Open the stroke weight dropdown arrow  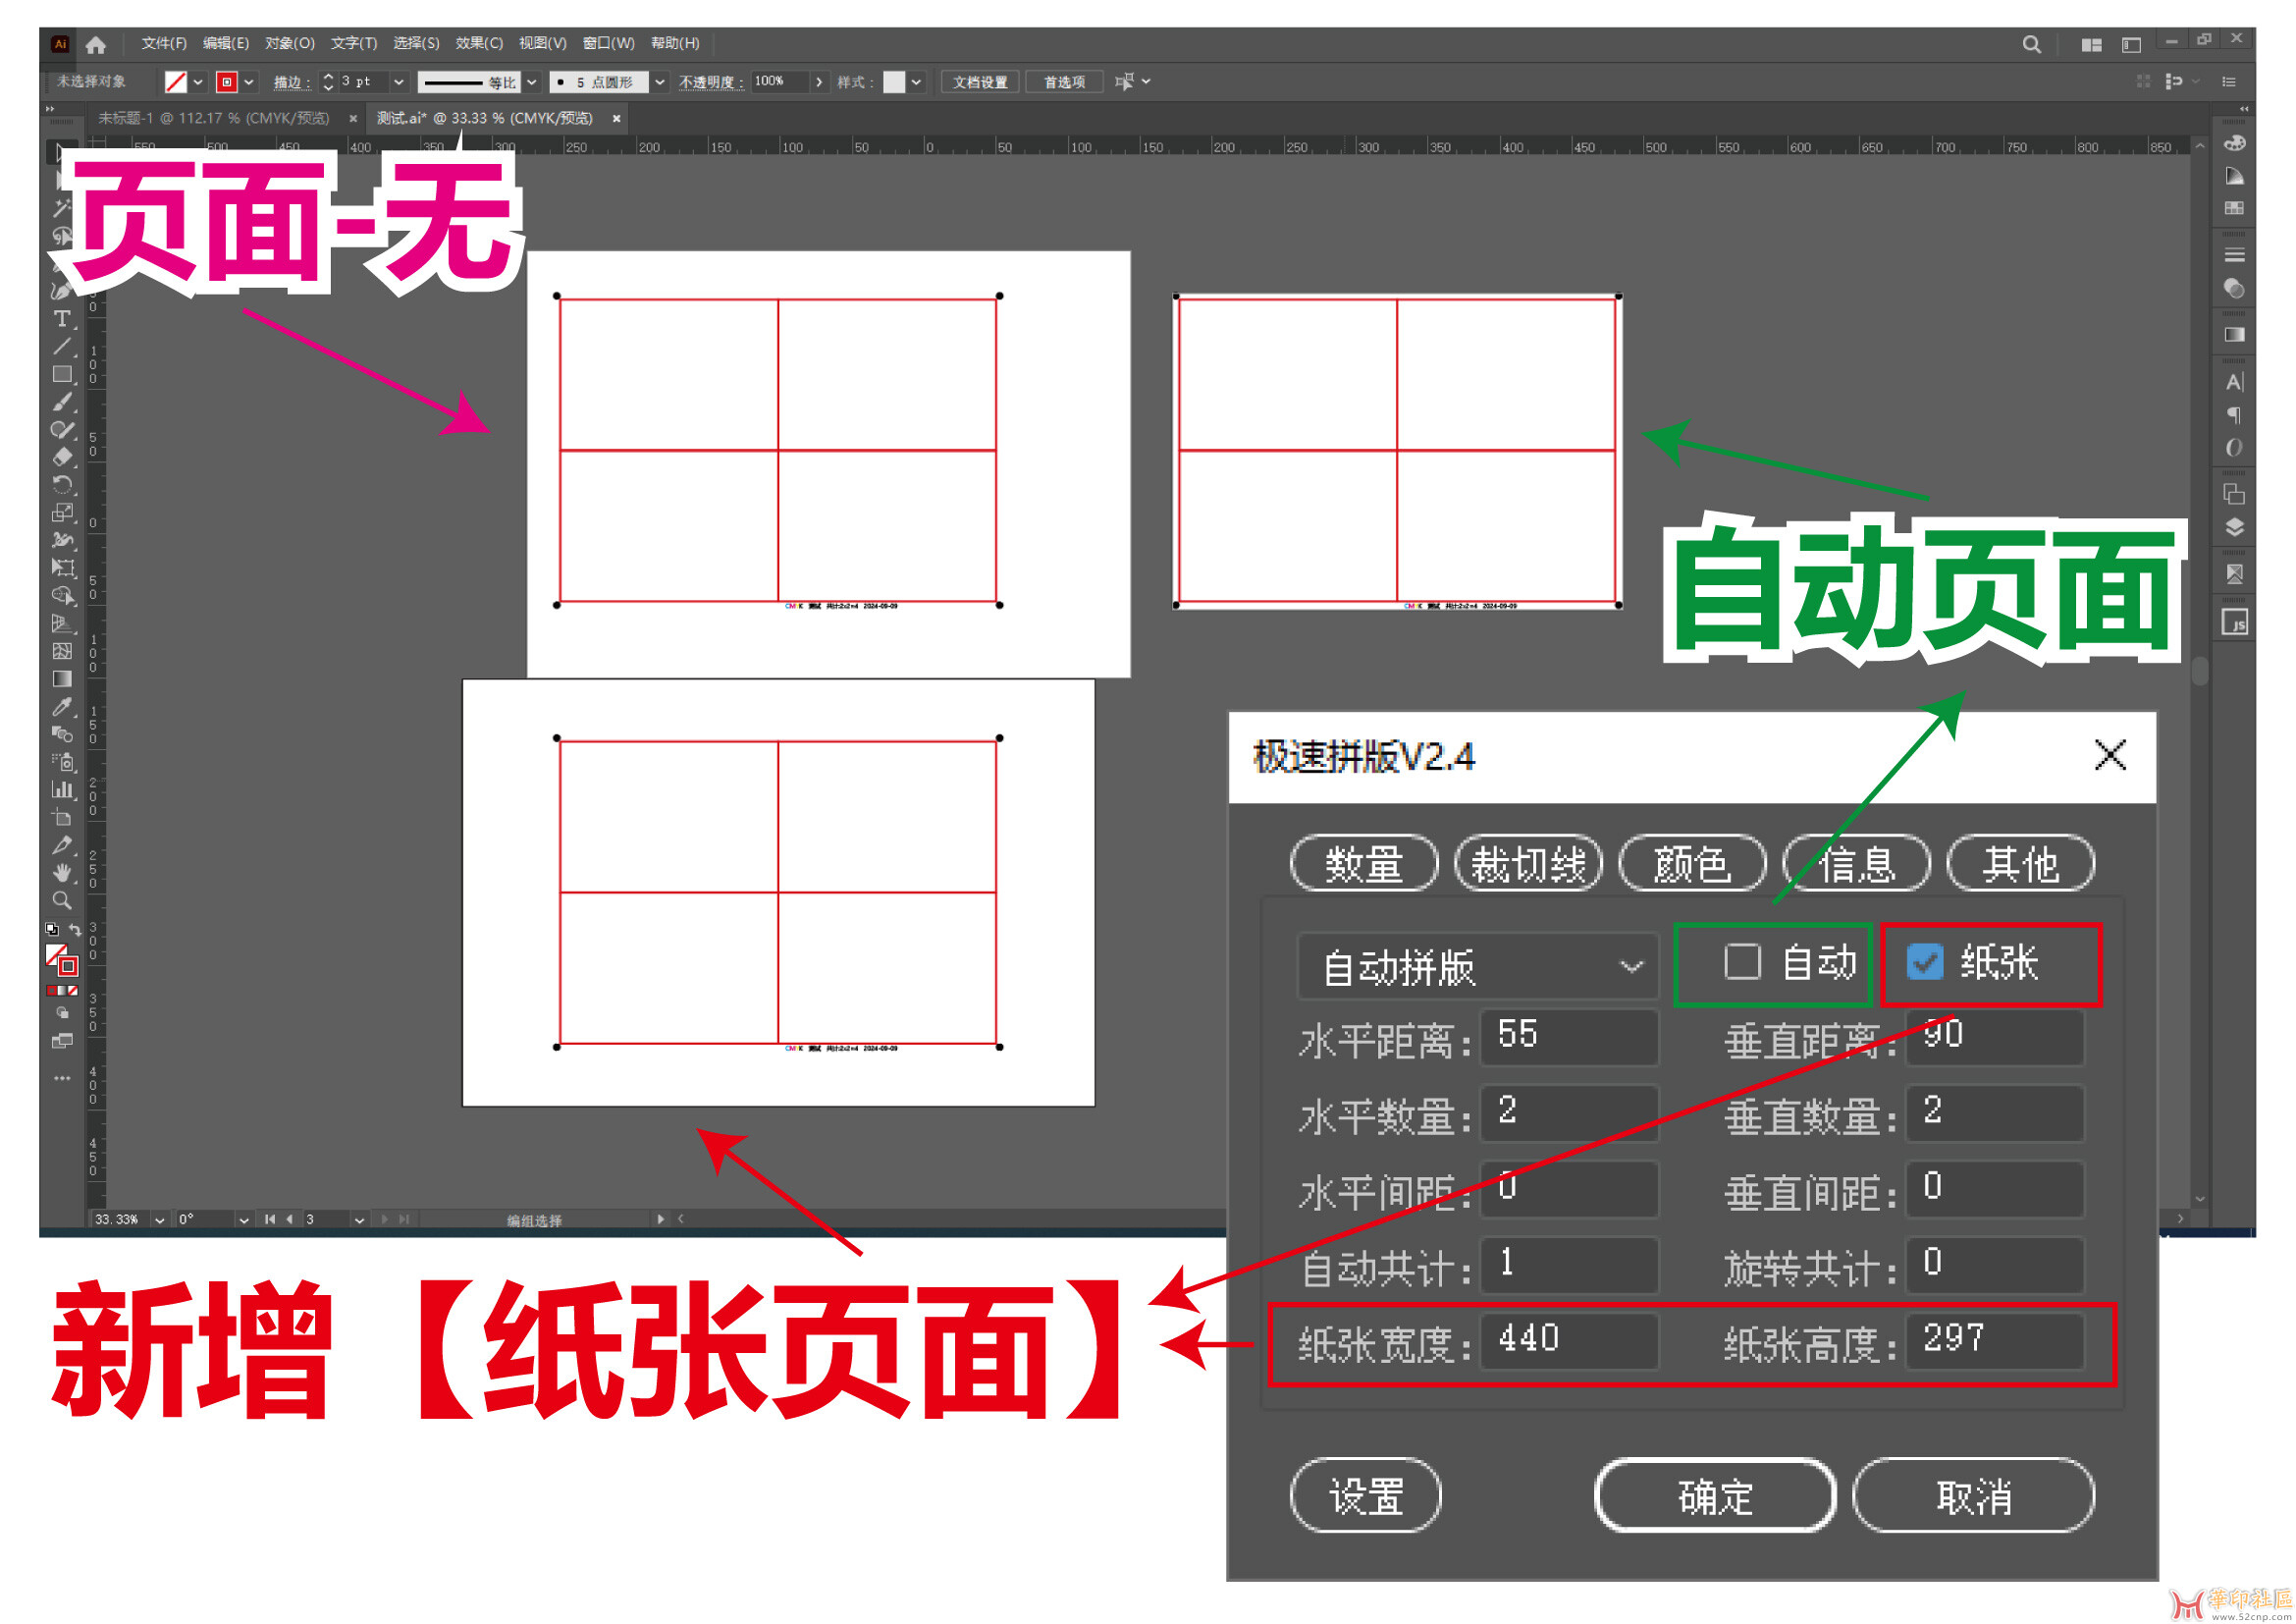point(399,82)
